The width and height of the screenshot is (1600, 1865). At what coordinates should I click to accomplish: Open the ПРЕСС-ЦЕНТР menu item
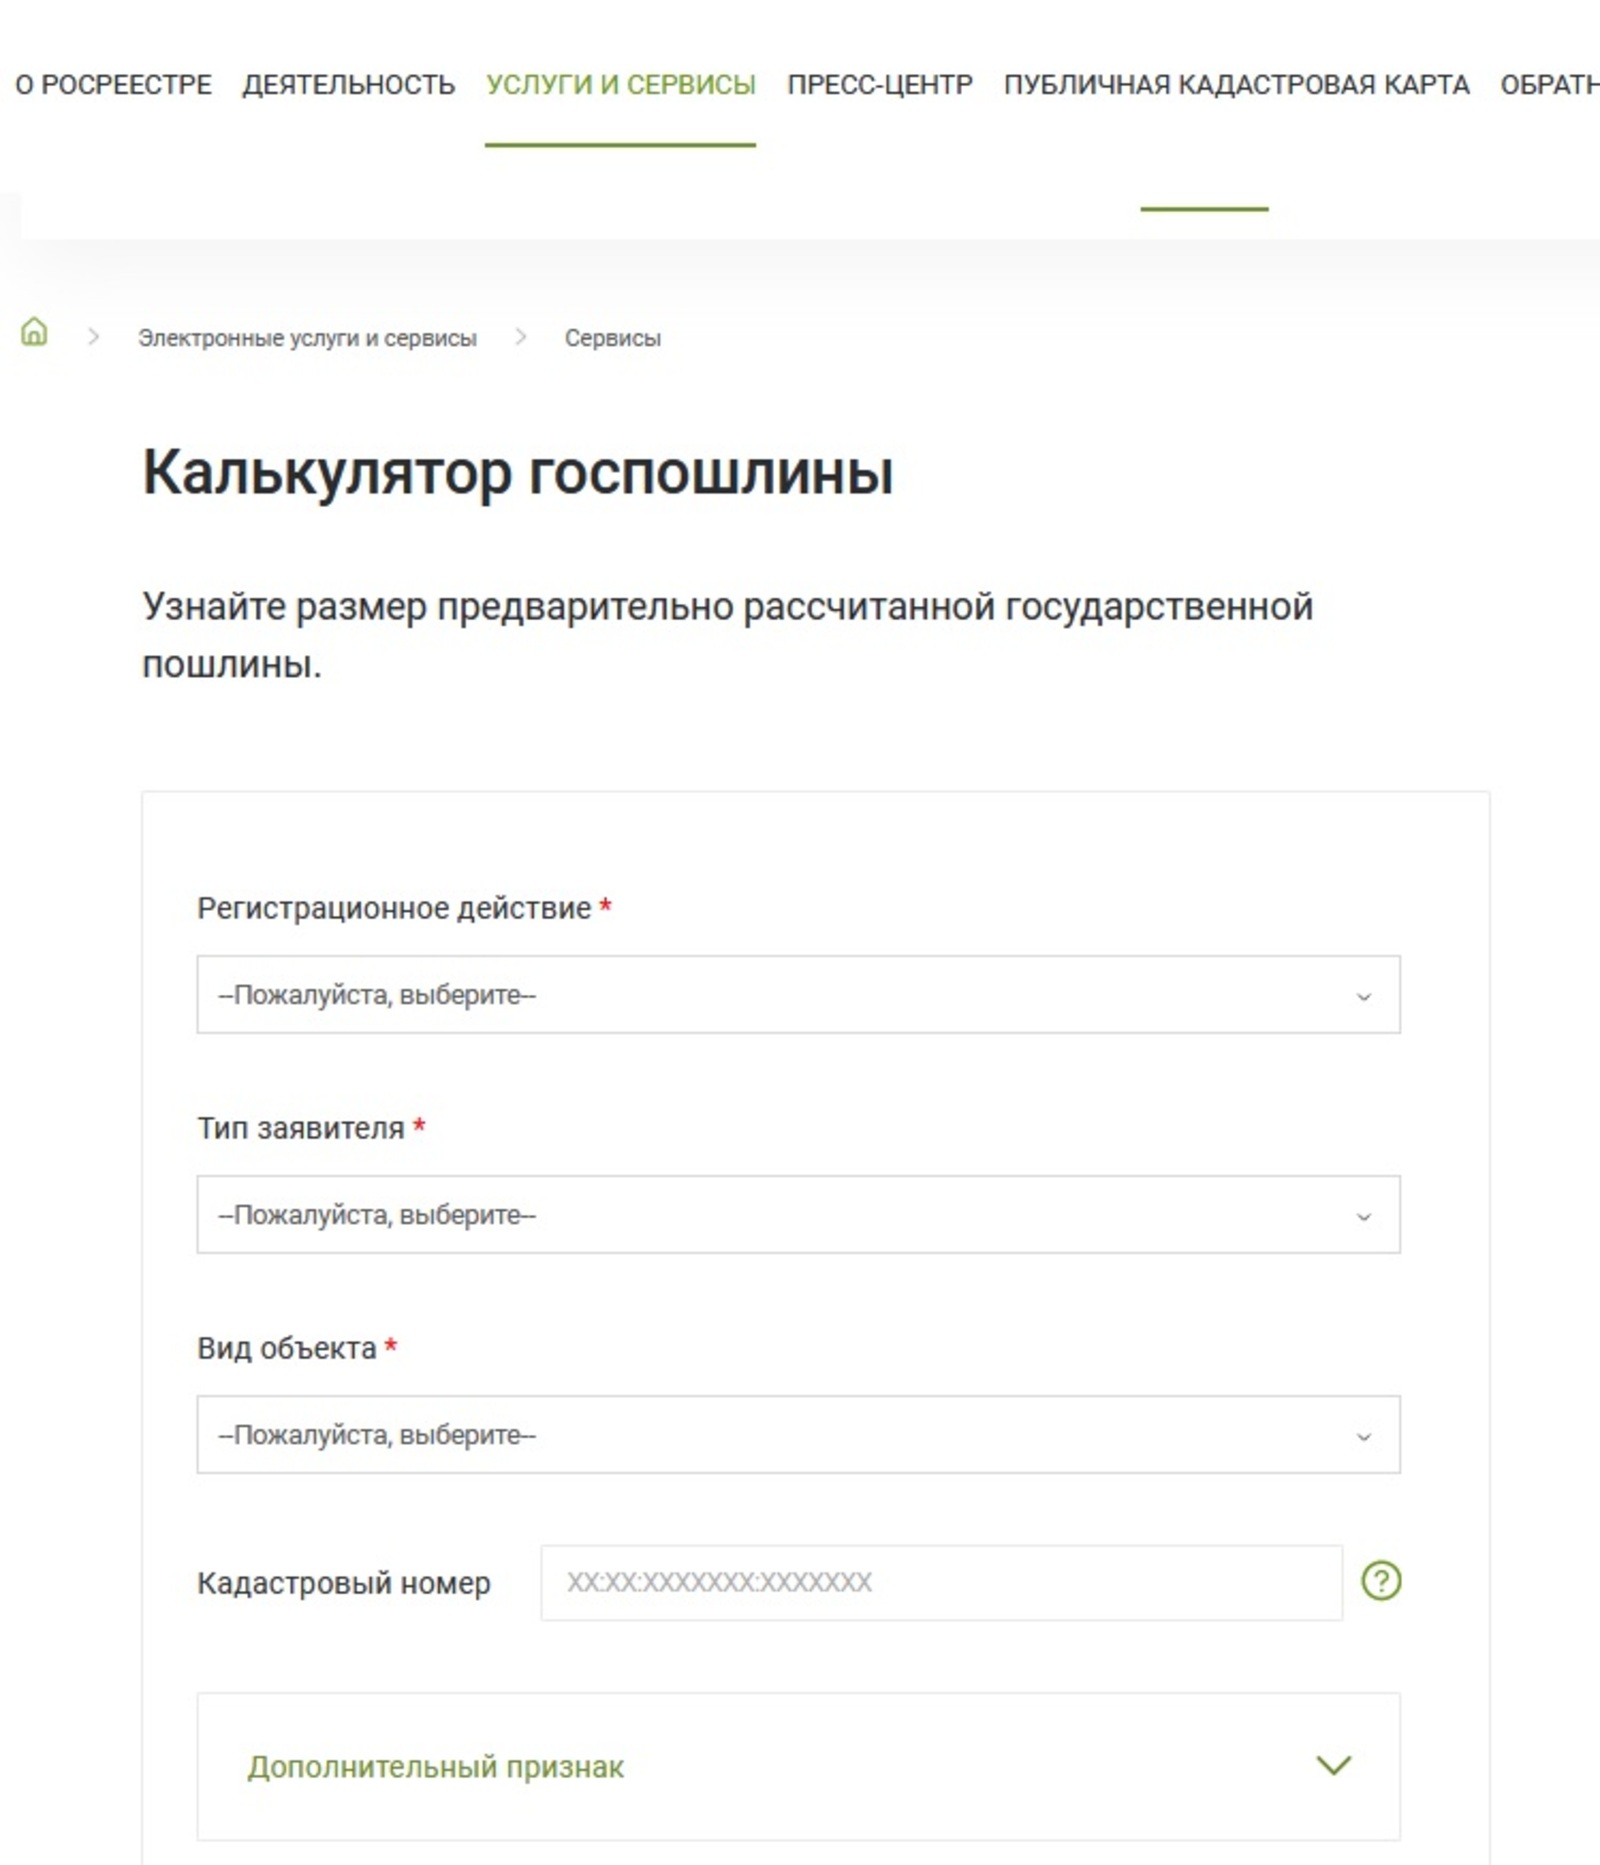(x=878, y=84)
